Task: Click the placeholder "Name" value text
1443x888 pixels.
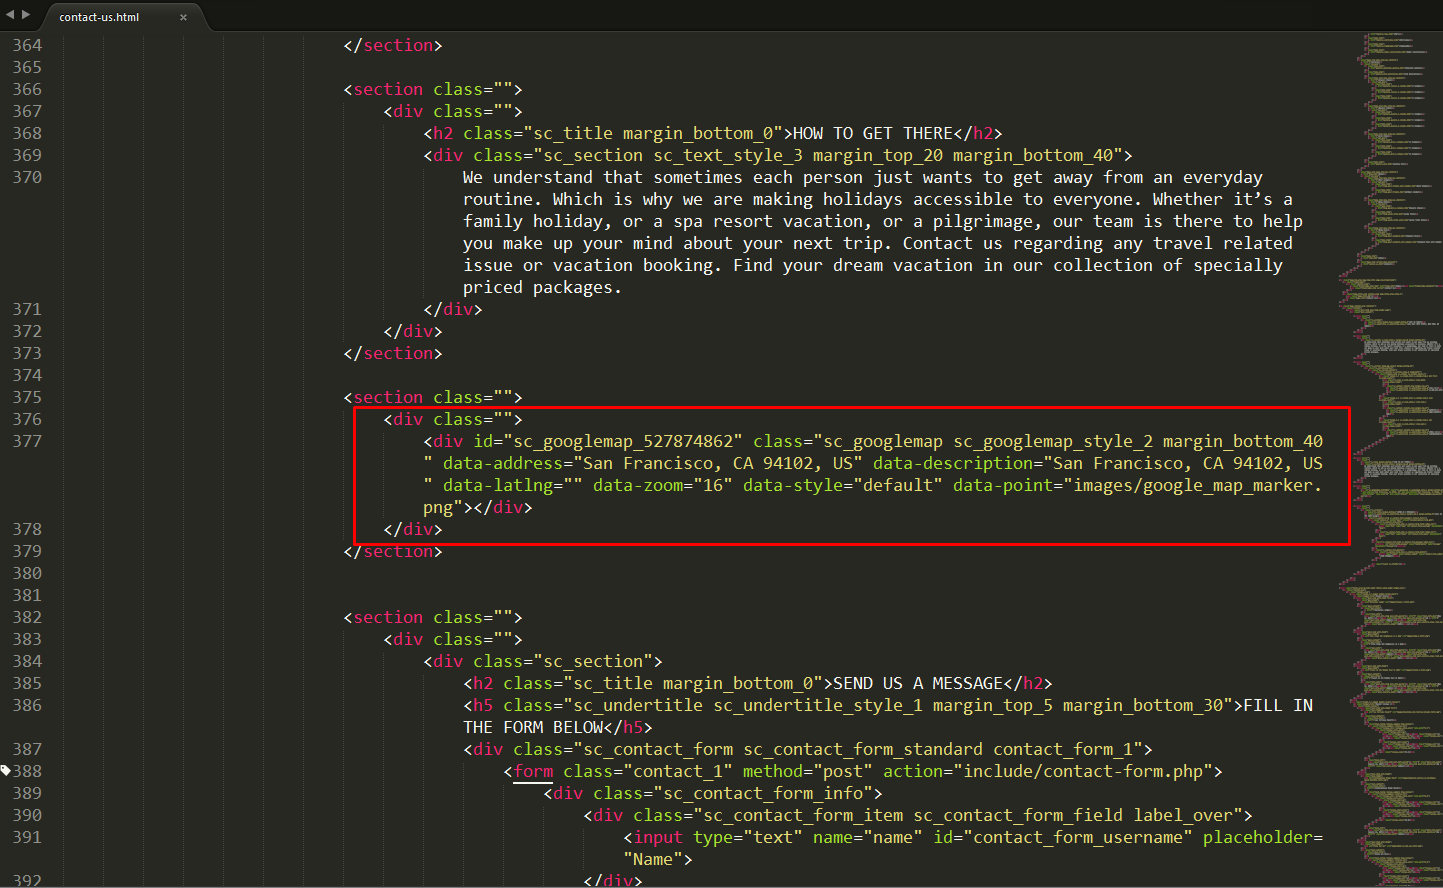Action: click(x=653, y=859)
